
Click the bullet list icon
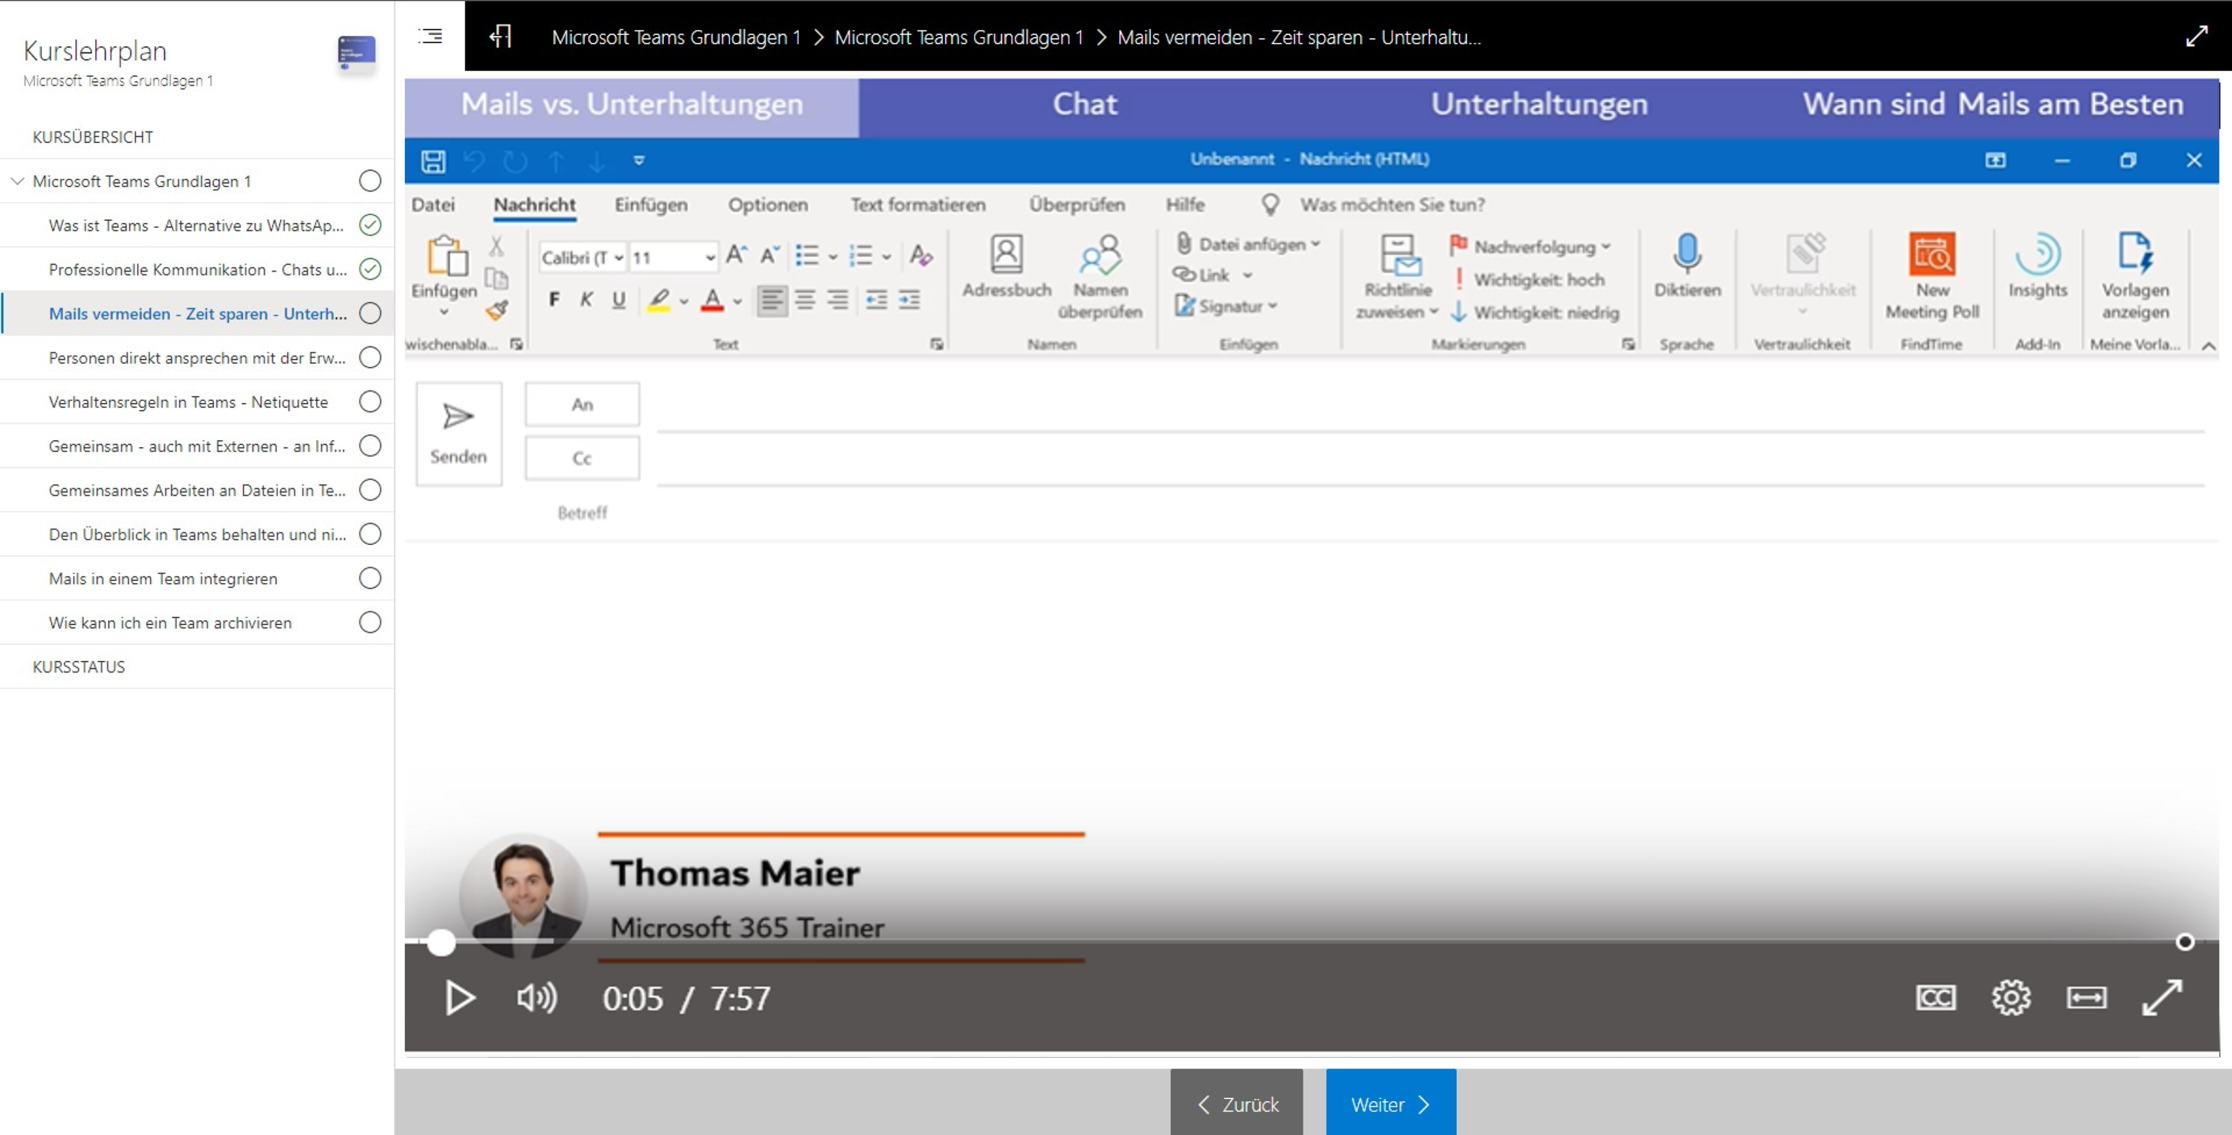tap(807, 256)
